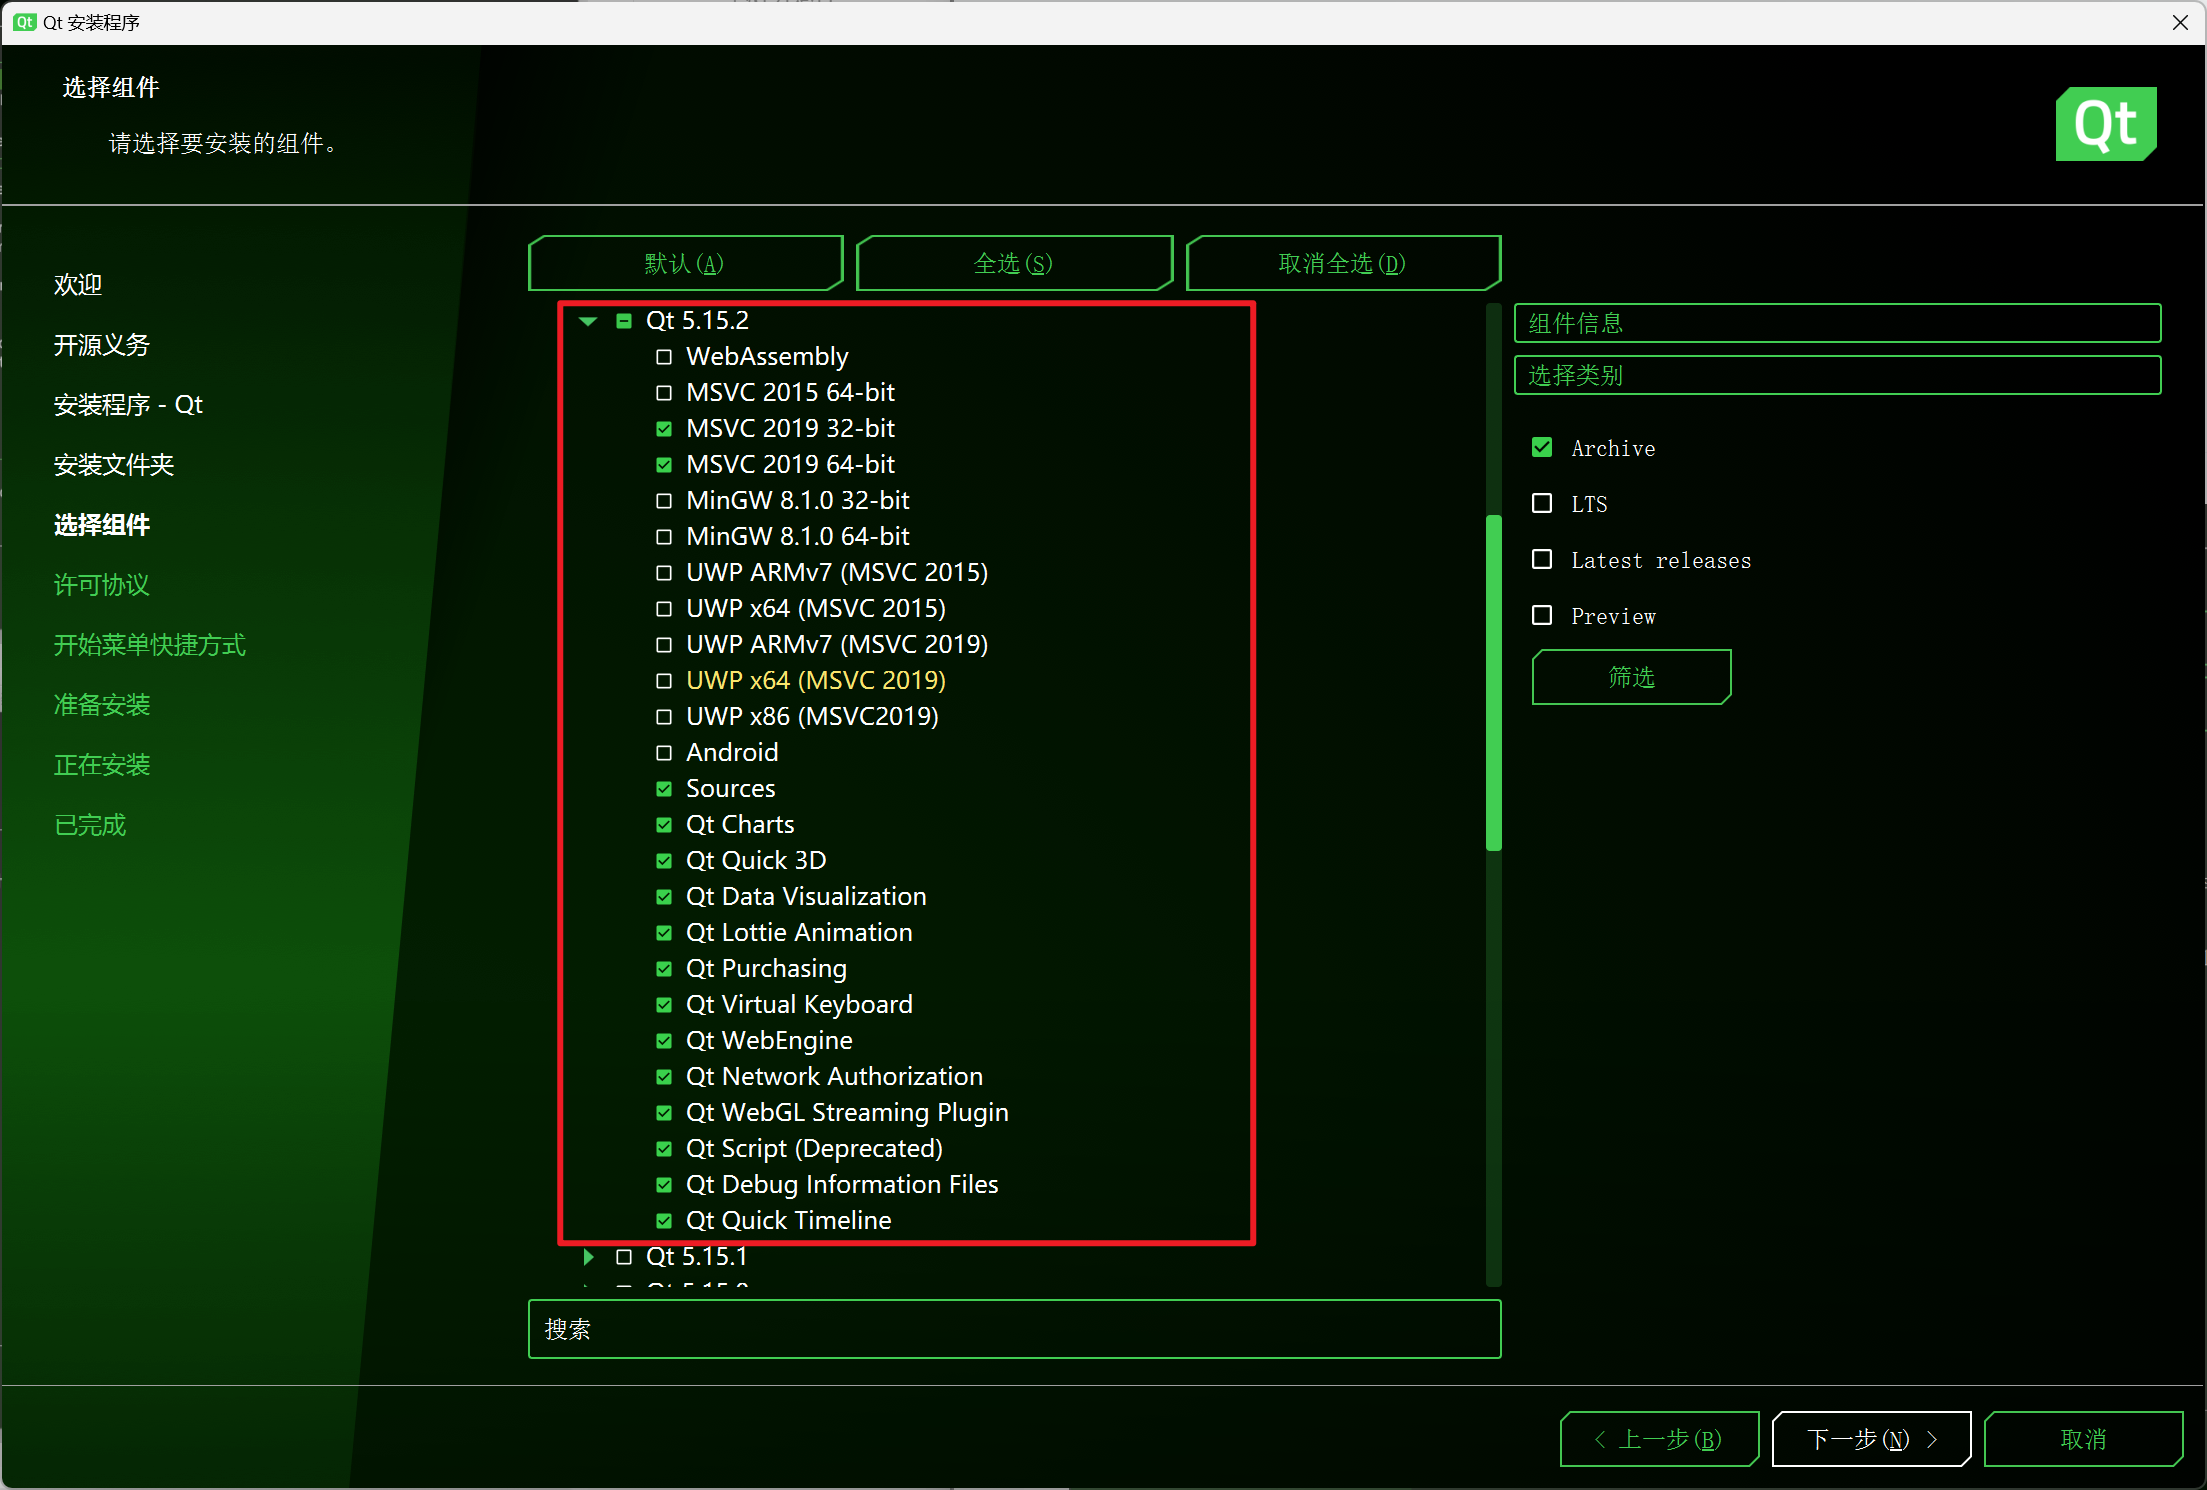Select the 欢迎 step in sidebar
This screenshot has width=2207, height=1490.
[x=78, y=285]
